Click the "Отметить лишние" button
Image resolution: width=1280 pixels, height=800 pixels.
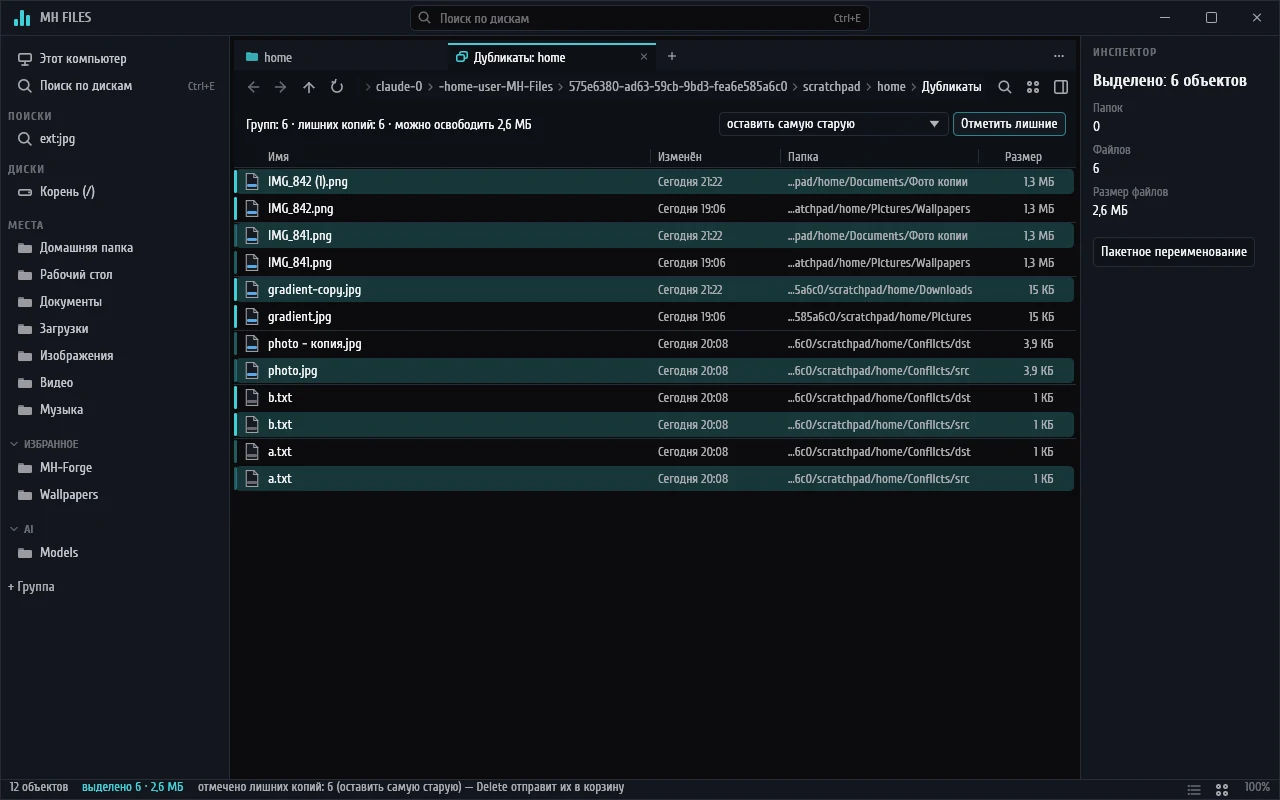[1009, 124]
